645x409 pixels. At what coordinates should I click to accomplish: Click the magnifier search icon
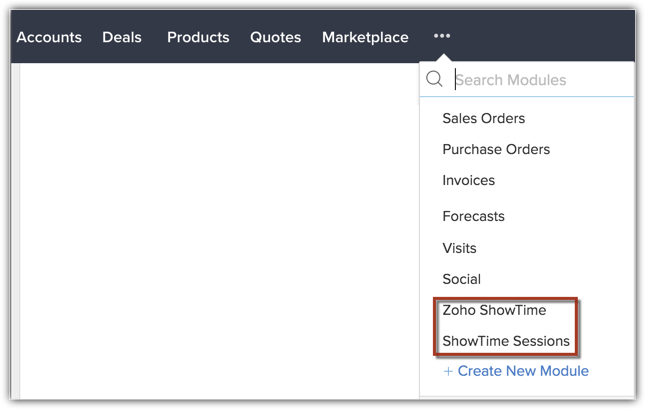(x=434, y=79)
